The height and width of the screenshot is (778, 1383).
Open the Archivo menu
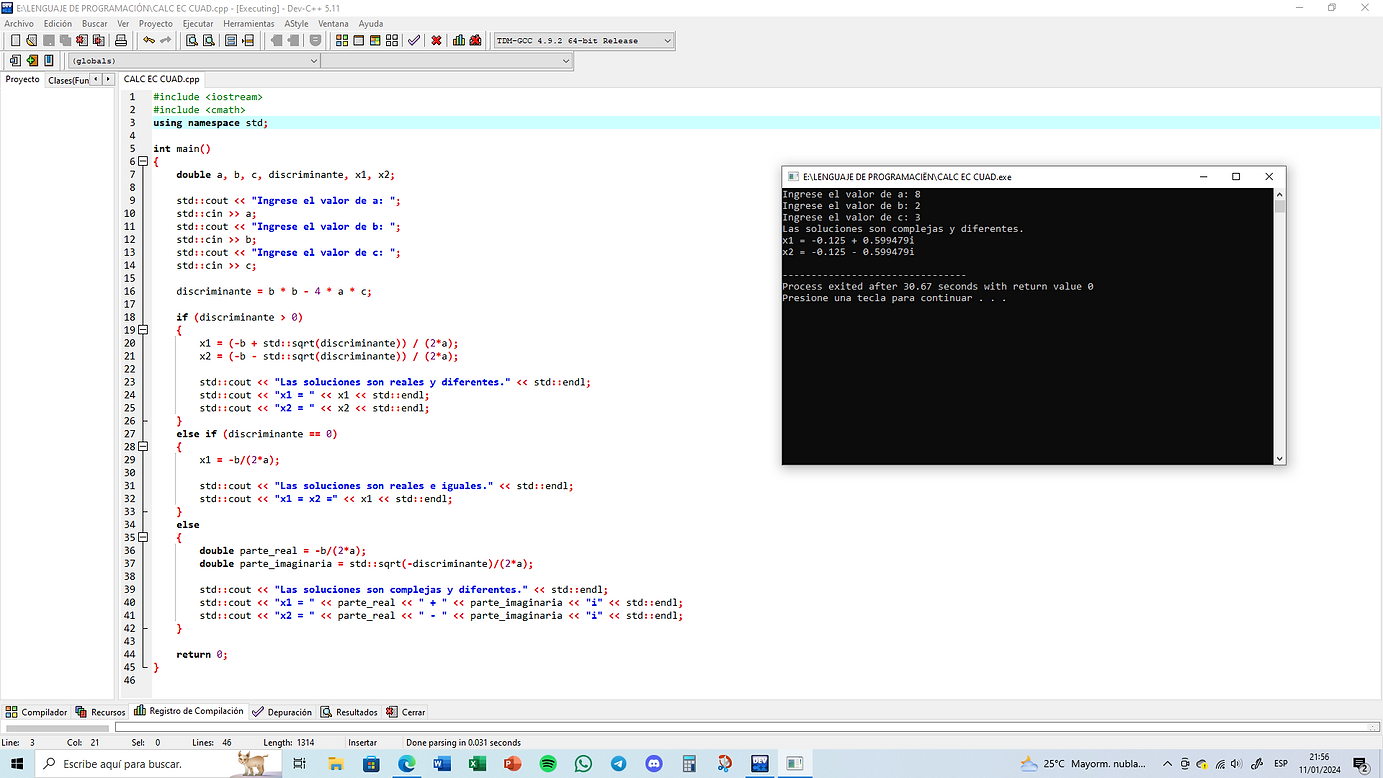[x=19, y=23]
